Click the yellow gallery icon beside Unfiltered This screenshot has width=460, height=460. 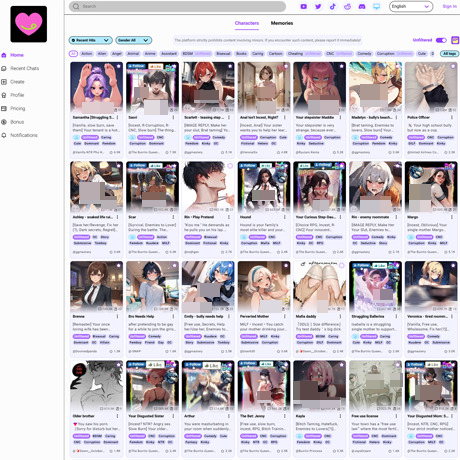click(455, 40)
